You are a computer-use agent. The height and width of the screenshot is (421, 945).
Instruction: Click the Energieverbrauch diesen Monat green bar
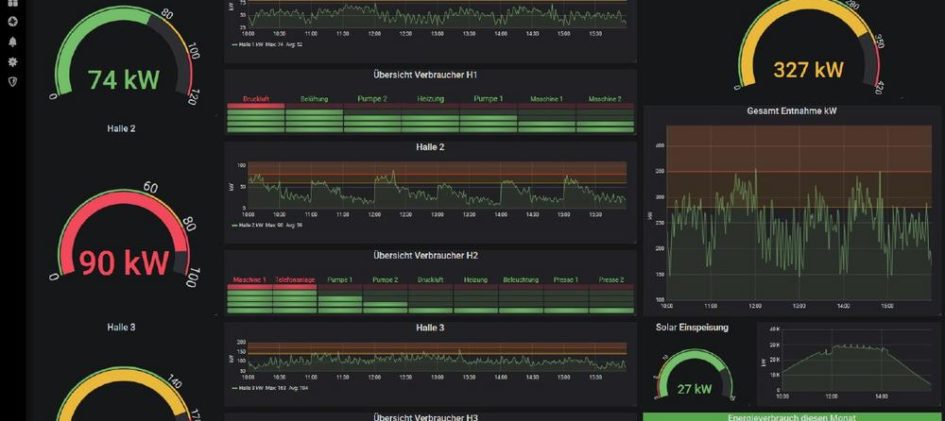pos(792,417)
